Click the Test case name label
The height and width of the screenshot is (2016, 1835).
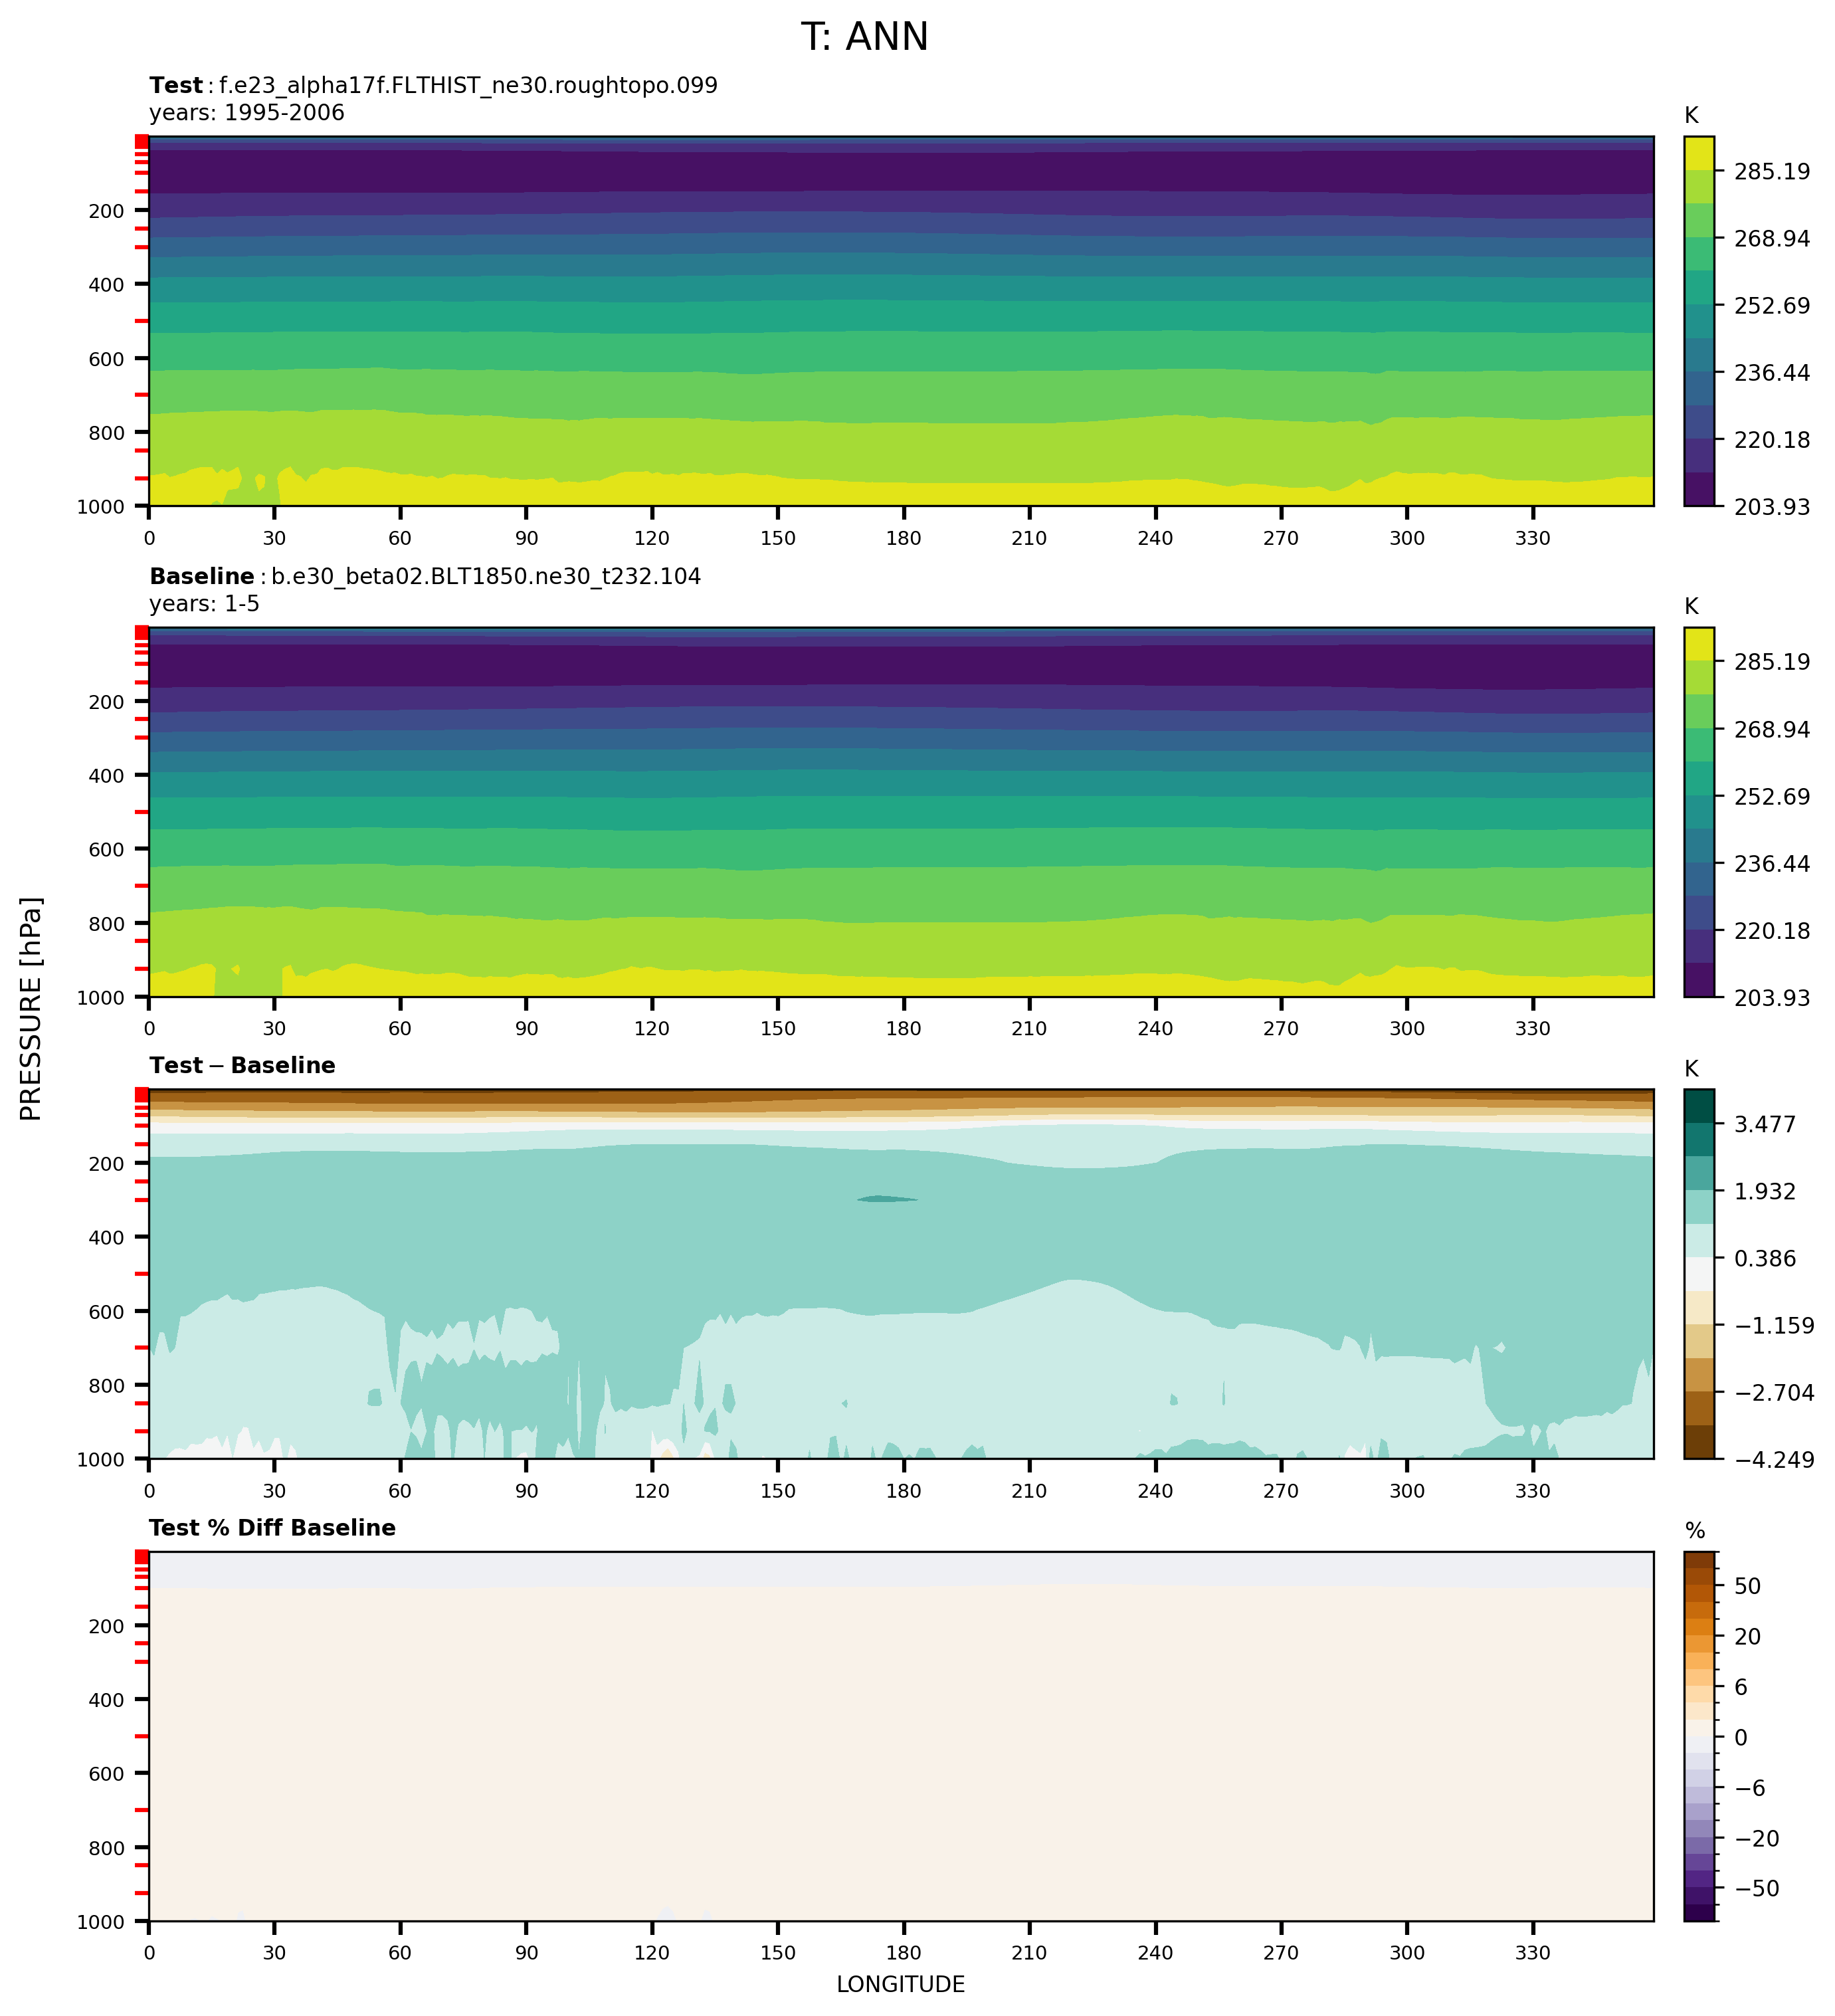click(x=433, y=86)
